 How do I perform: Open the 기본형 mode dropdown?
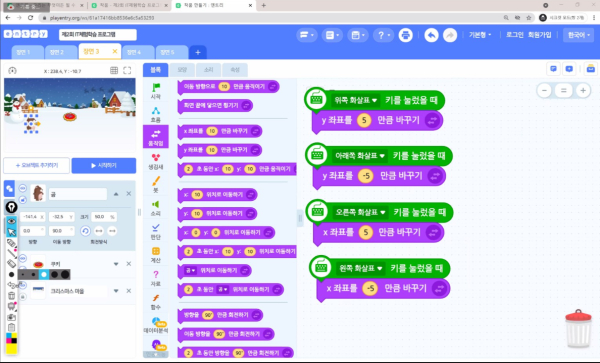click(480, 35)
